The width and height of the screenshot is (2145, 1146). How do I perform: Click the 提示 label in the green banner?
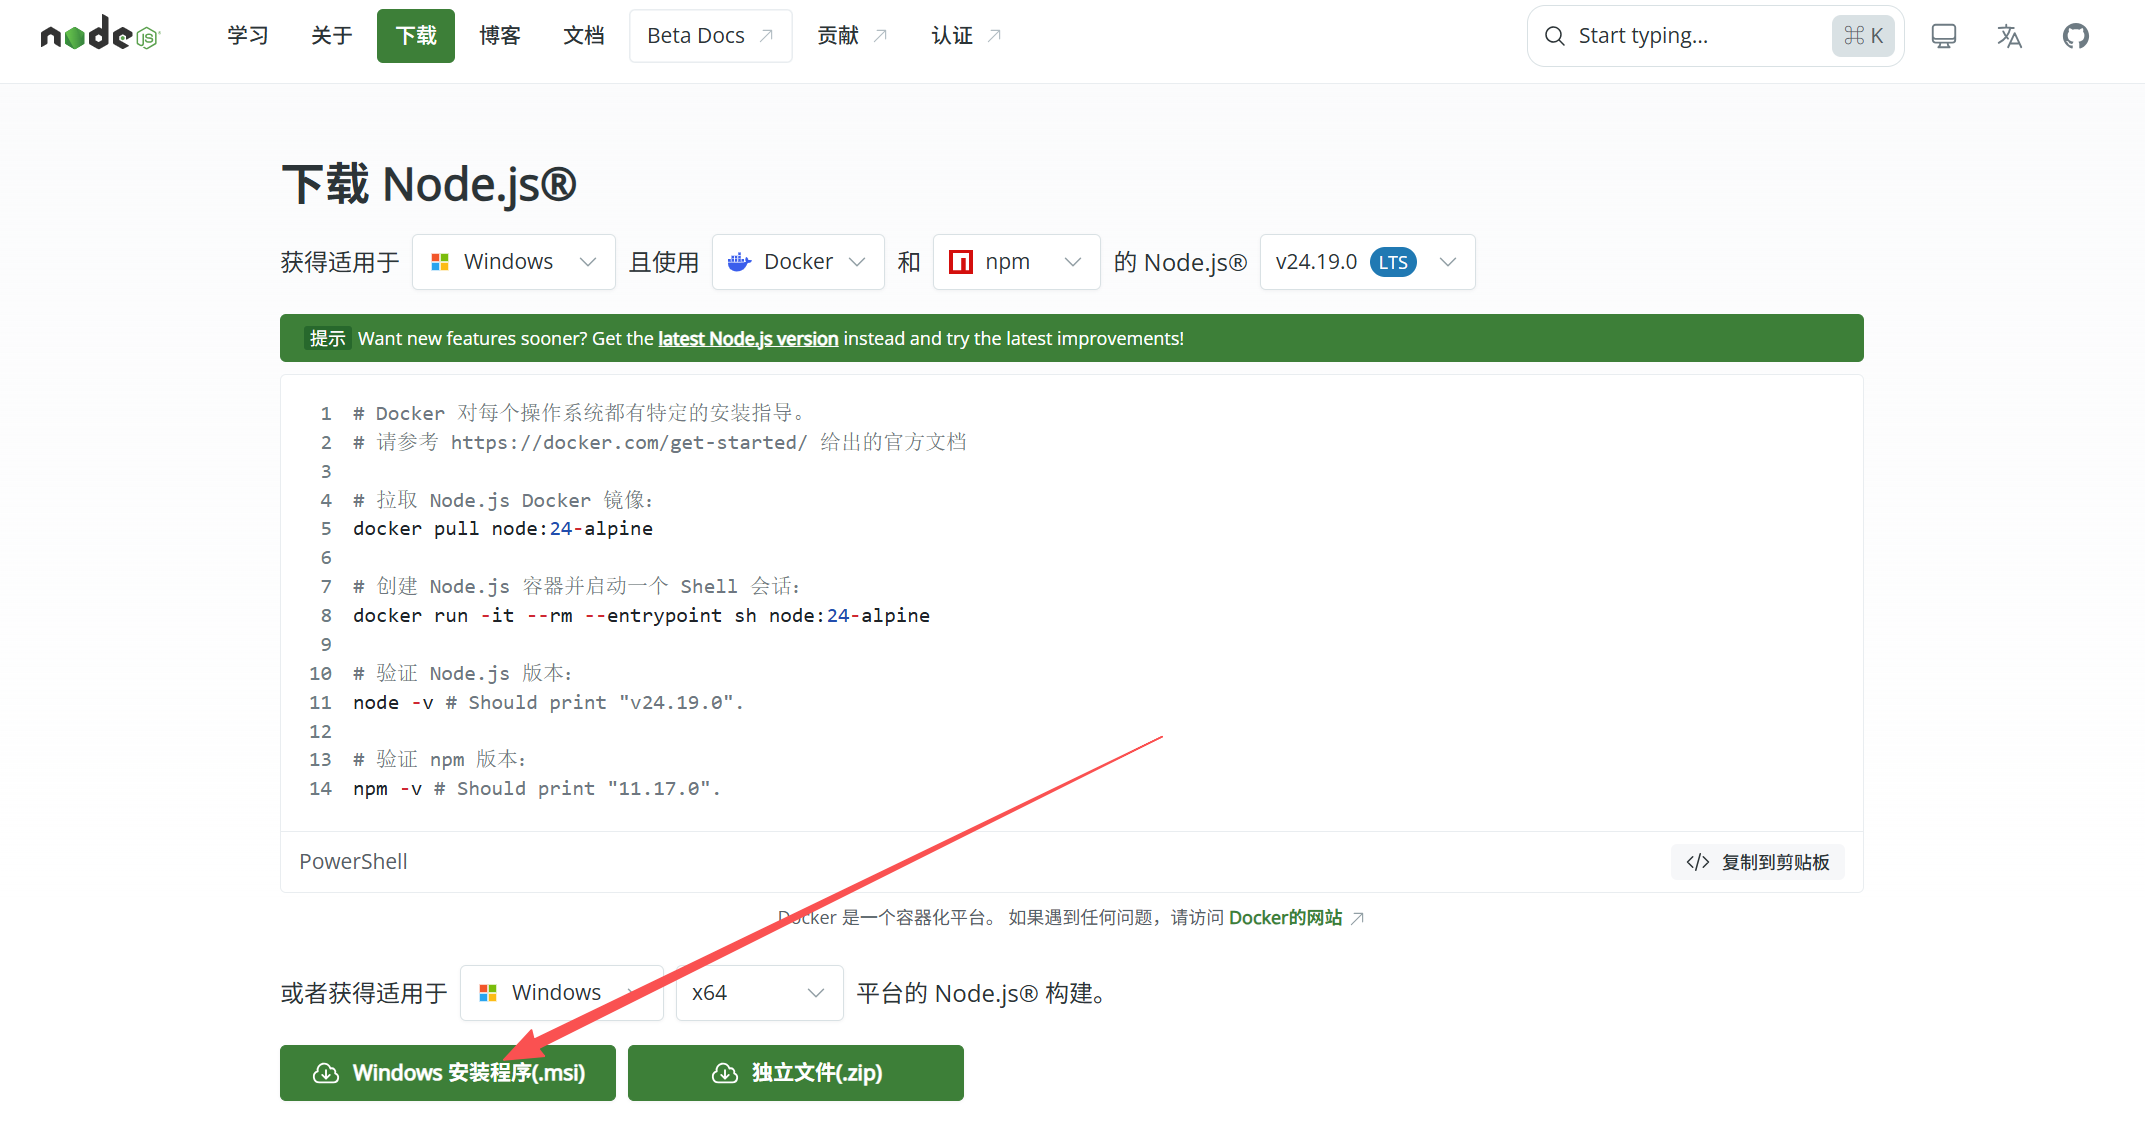pyautogui.click(x=327, y=339)
